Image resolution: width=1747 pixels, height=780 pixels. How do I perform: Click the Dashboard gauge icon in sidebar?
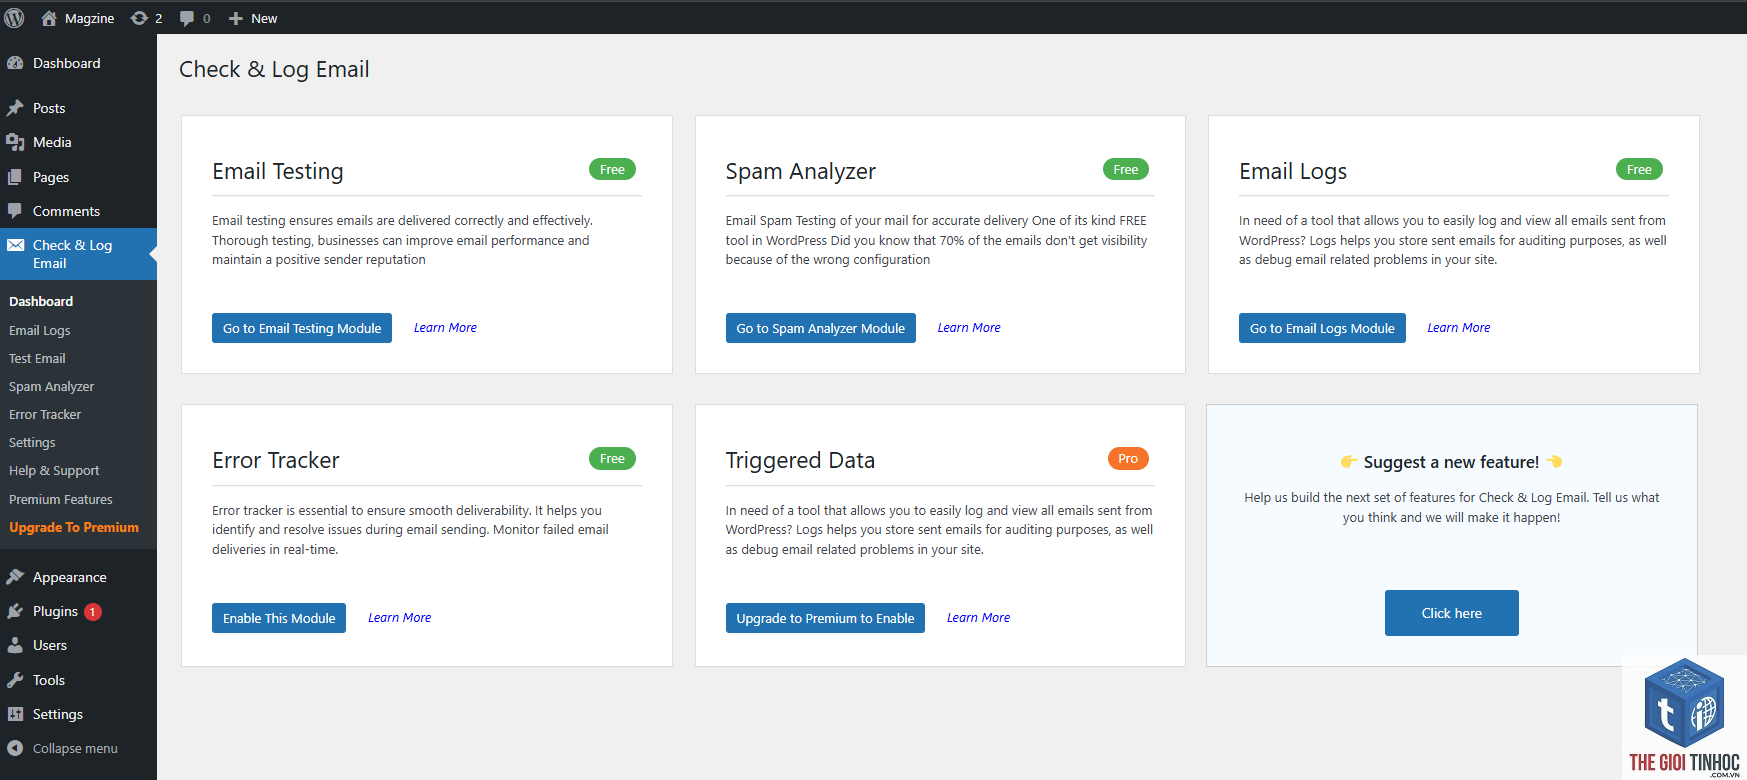(15, 63)
